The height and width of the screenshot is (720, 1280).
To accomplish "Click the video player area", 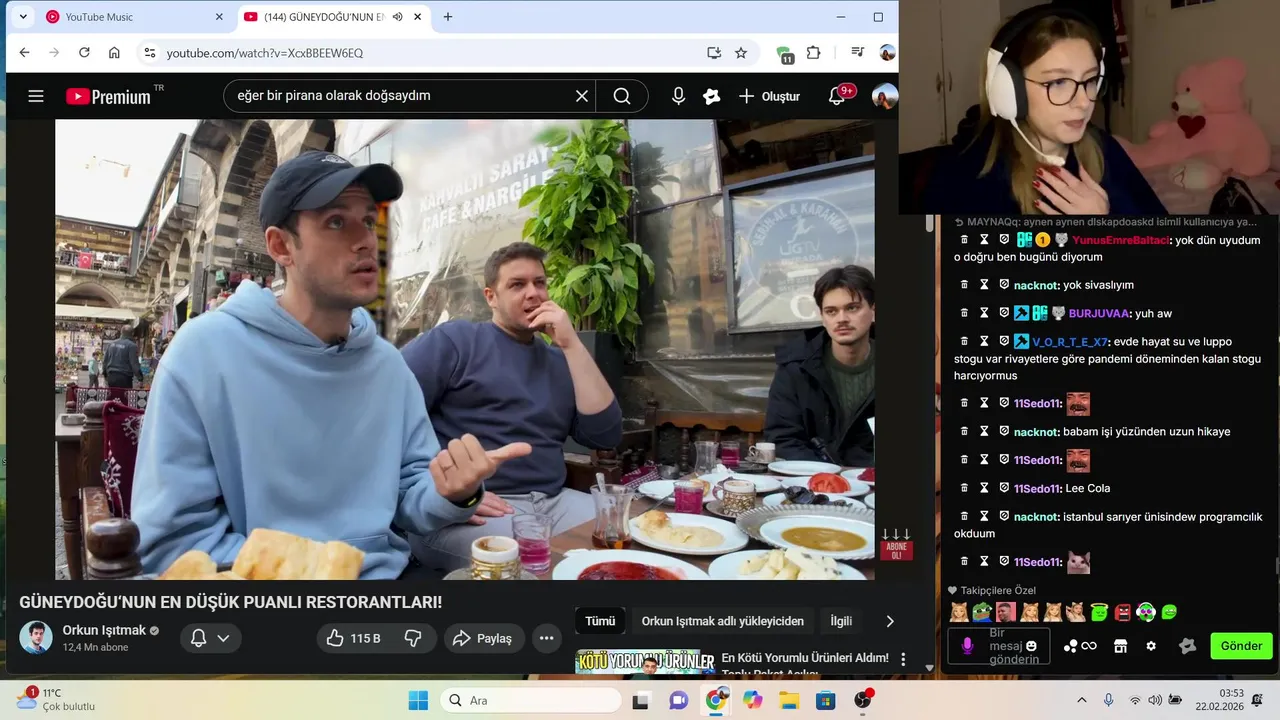I will 465,349.
